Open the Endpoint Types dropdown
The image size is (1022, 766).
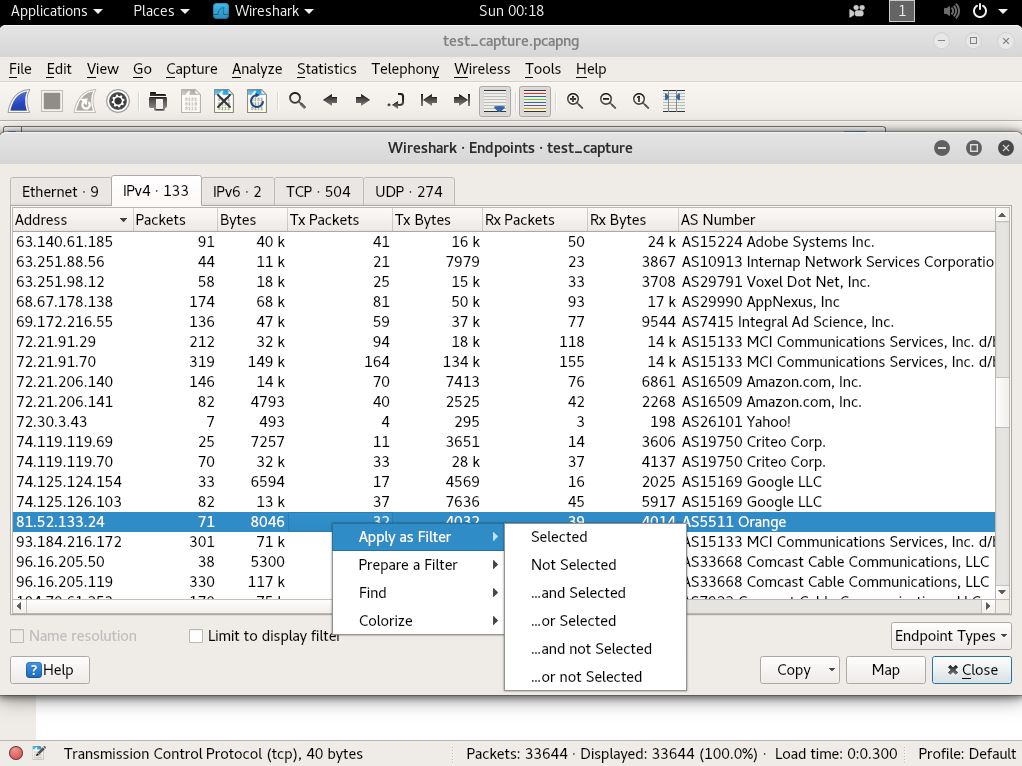[x=951, y=636]
